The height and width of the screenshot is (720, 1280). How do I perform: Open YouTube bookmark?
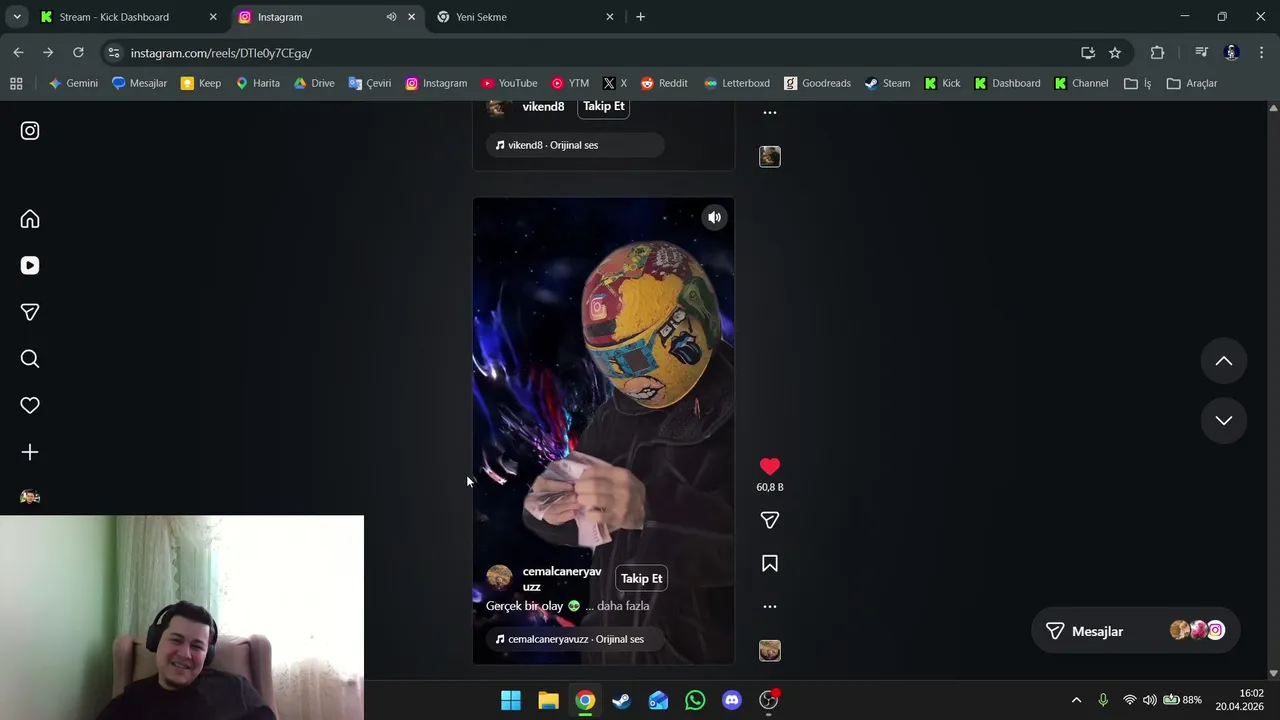tap(509, 83)
